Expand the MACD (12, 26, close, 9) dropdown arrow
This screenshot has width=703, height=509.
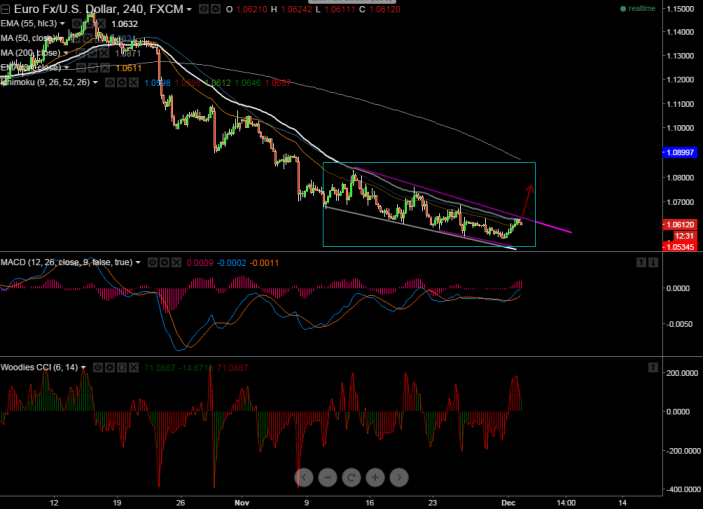(x=138, y=262)
